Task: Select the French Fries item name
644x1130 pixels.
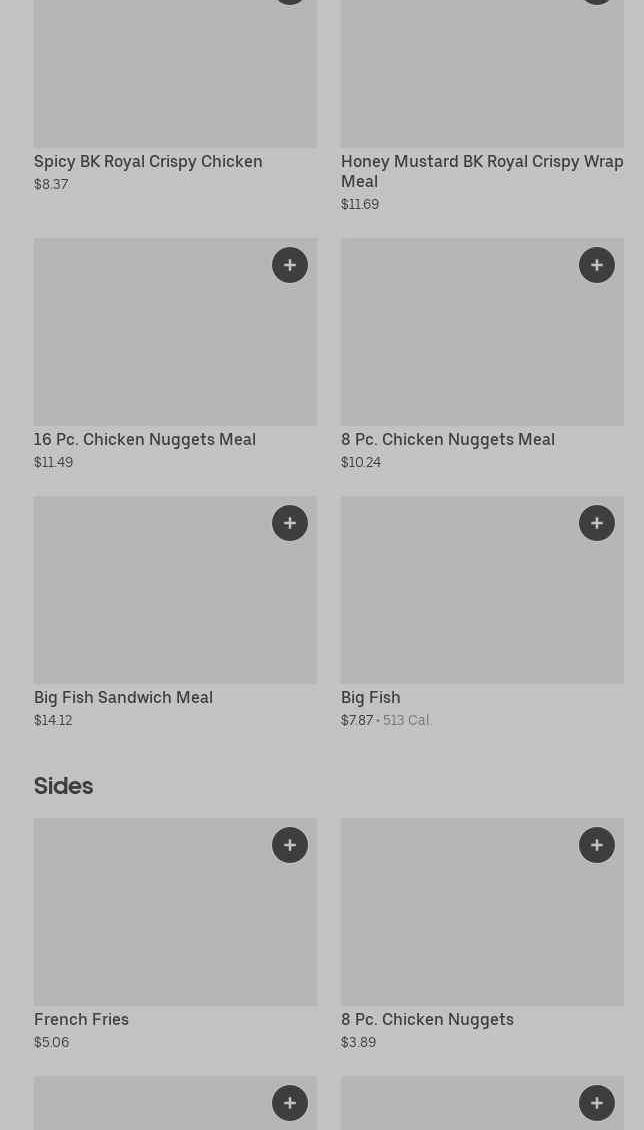Action: (x=81, y=1020)
